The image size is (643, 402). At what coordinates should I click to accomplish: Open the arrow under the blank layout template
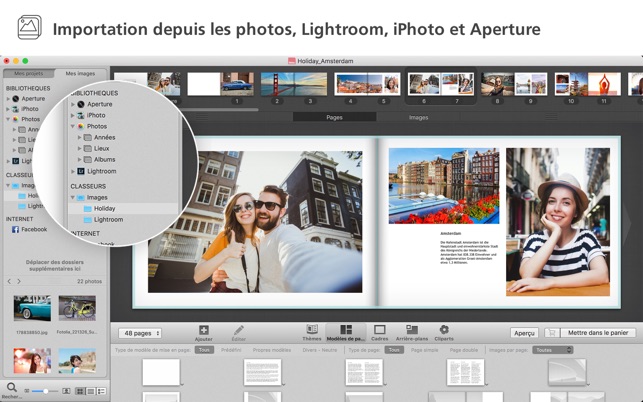point(182,384)
